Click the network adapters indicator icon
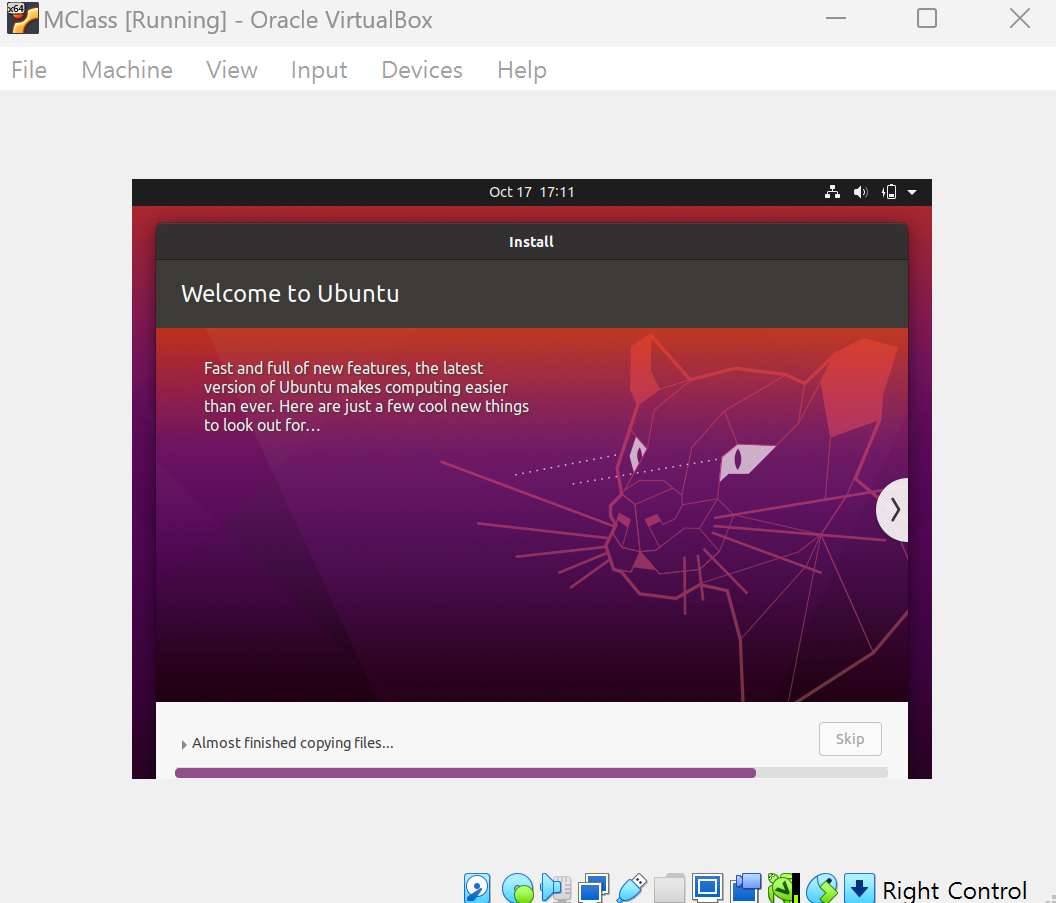 click(x=594, y=888)
